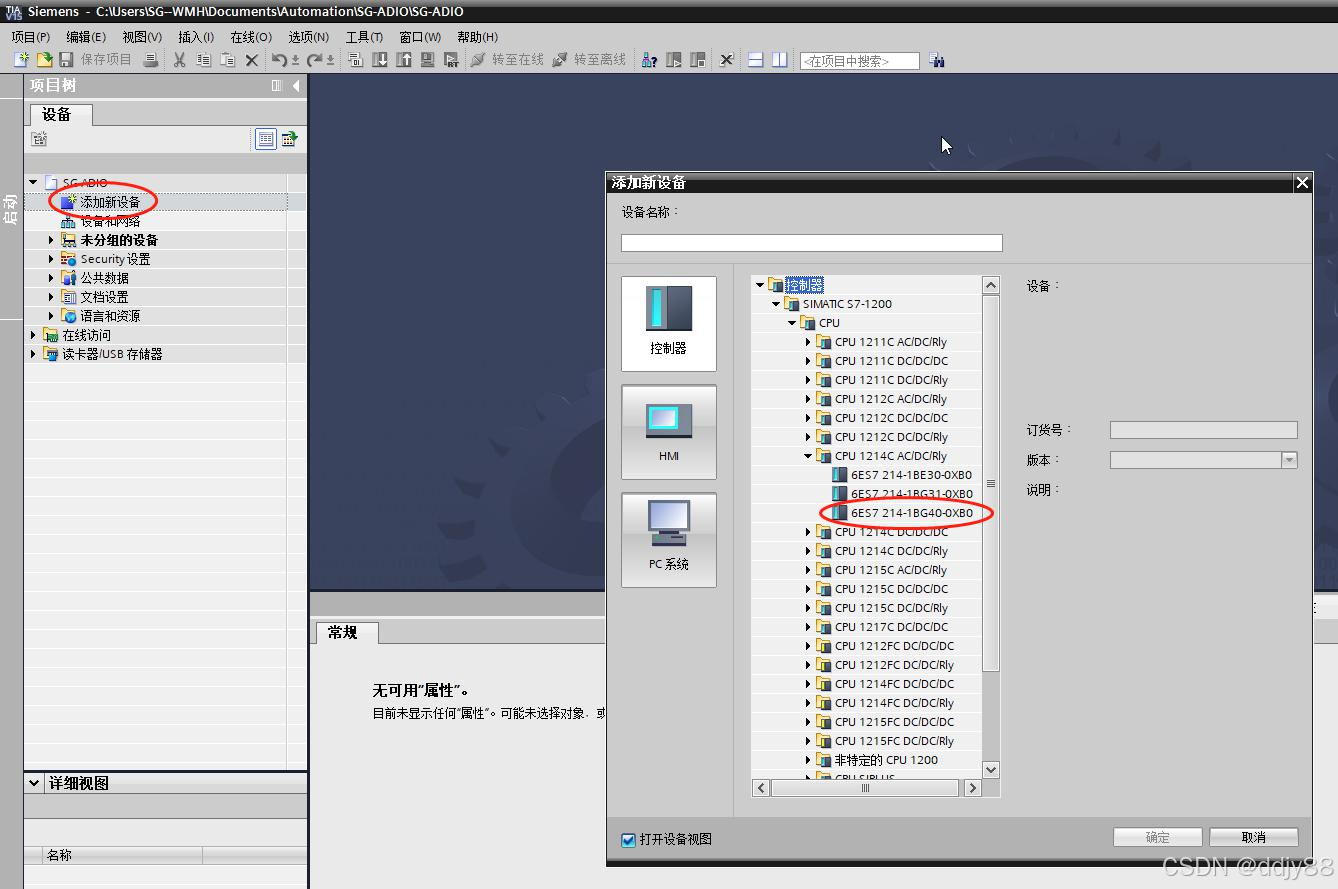Undo the last action
This screenshot has width=1338, height=889.
pyautogui.click(x=280, y=60)
